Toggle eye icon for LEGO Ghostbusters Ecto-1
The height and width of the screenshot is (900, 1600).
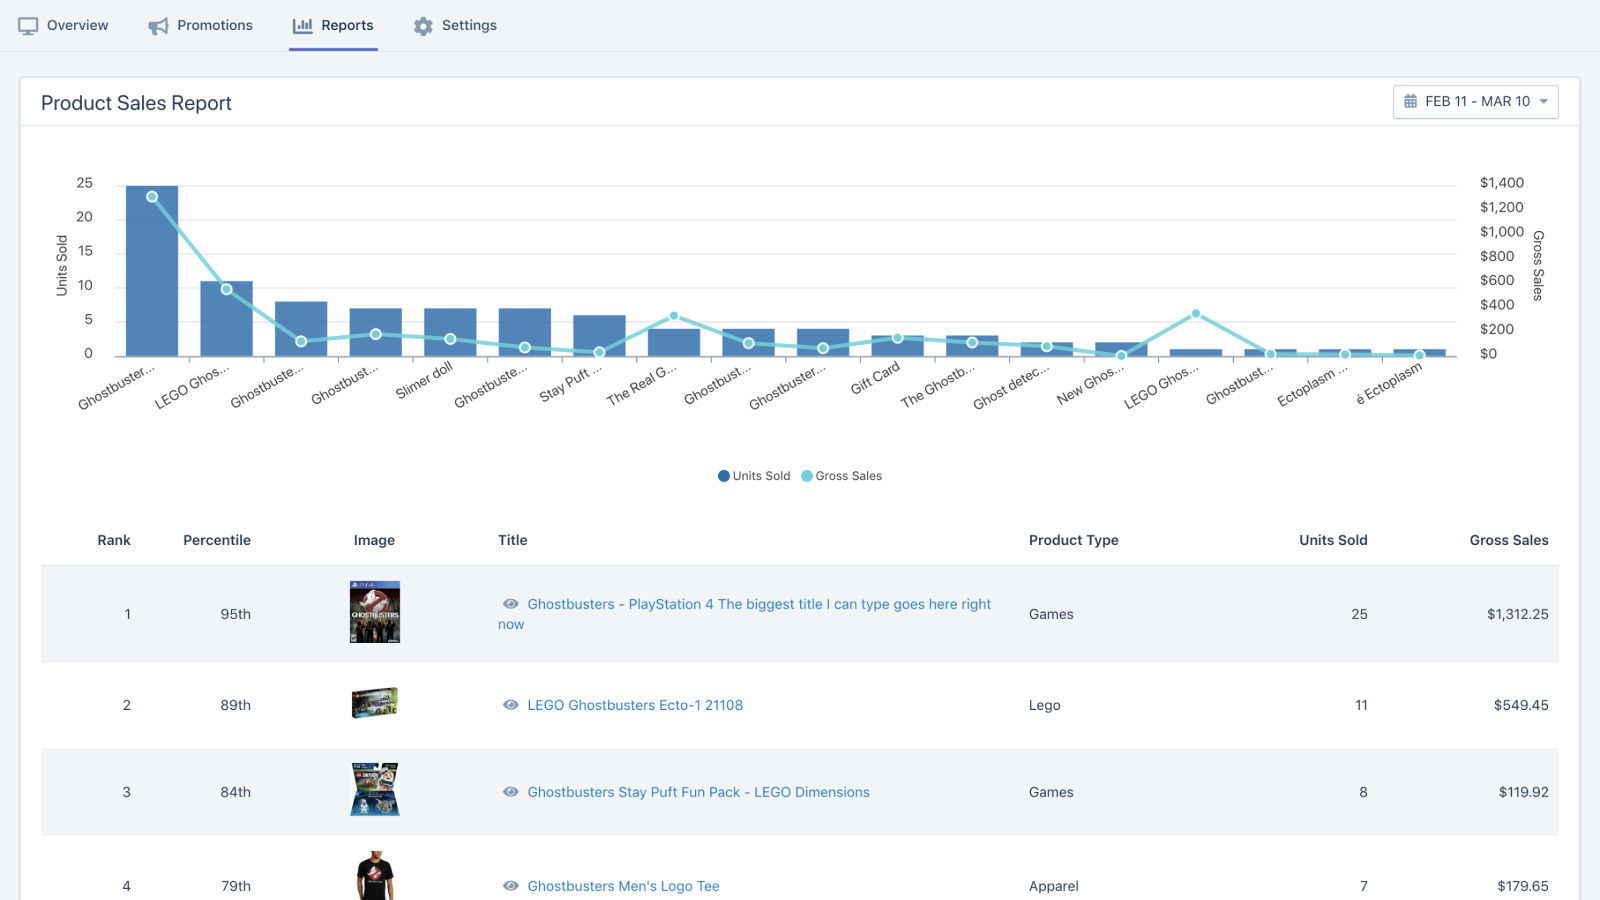pyautogui.click(x=511, y=705)
